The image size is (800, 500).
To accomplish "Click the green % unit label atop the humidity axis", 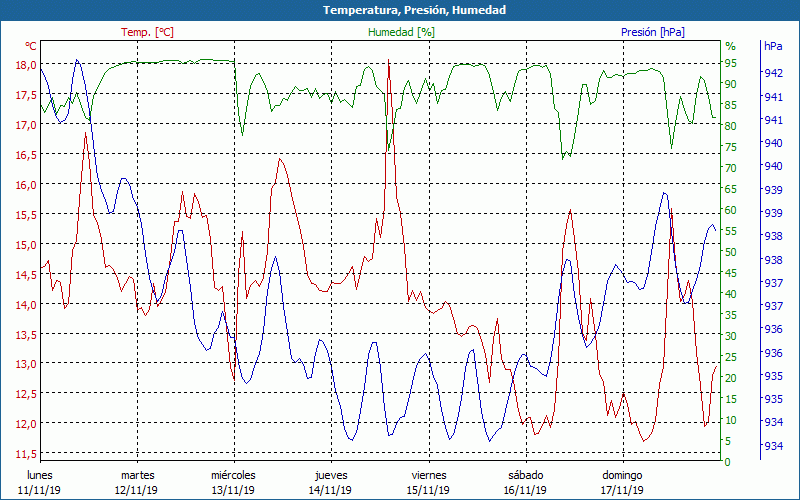I will pyautogui.click(x=731, y=46).
